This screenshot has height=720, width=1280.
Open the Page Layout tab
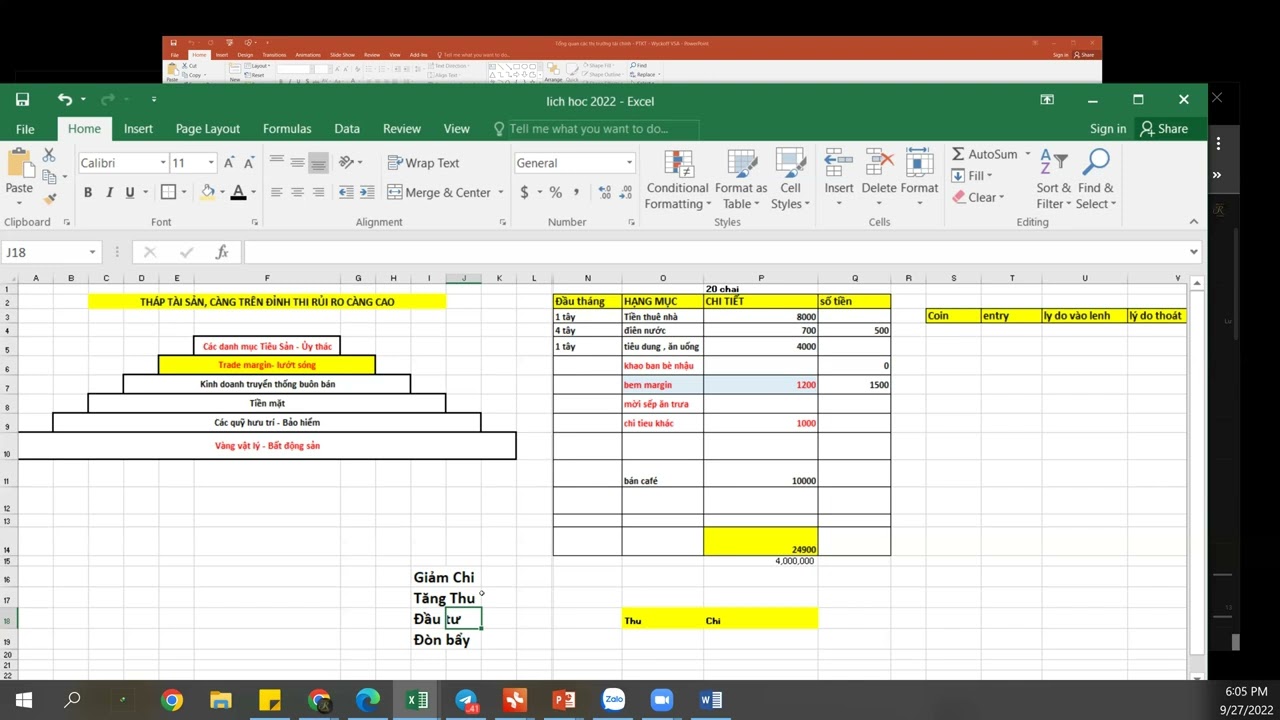(x=208, y=129)
